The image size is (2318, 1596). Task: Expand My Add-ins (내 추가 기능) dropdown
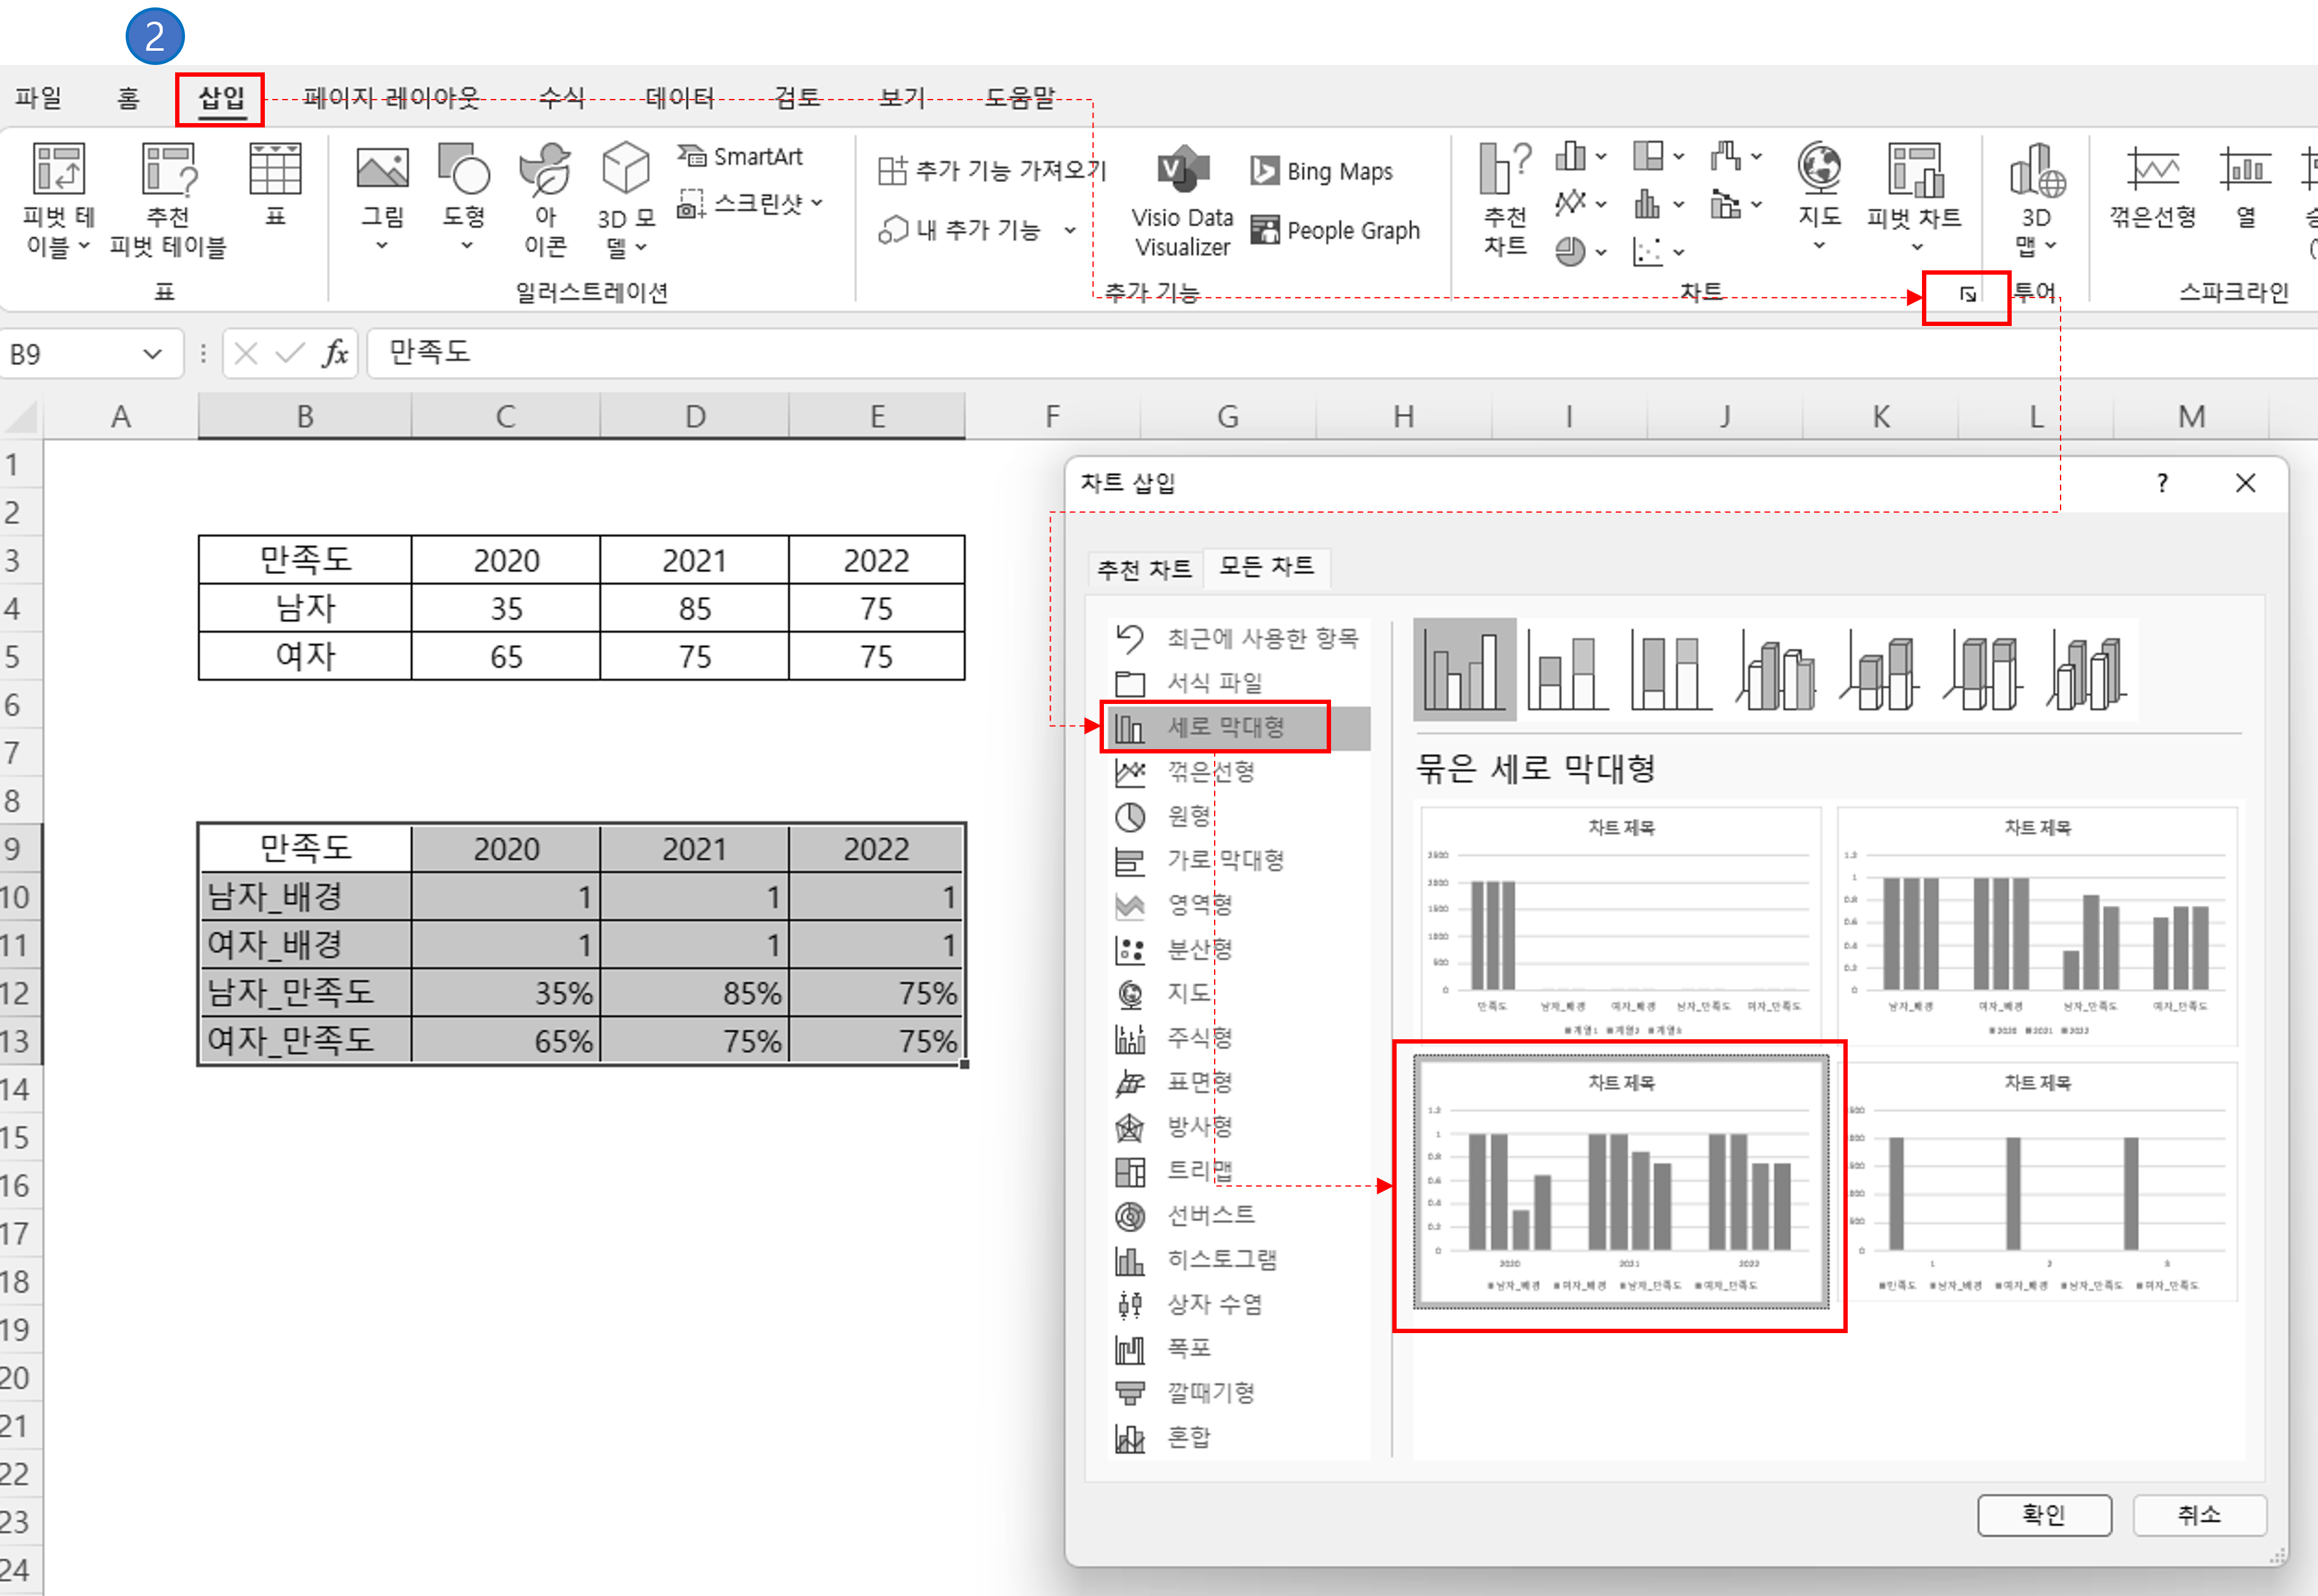pyautogui.click(x=1069, y=230)
